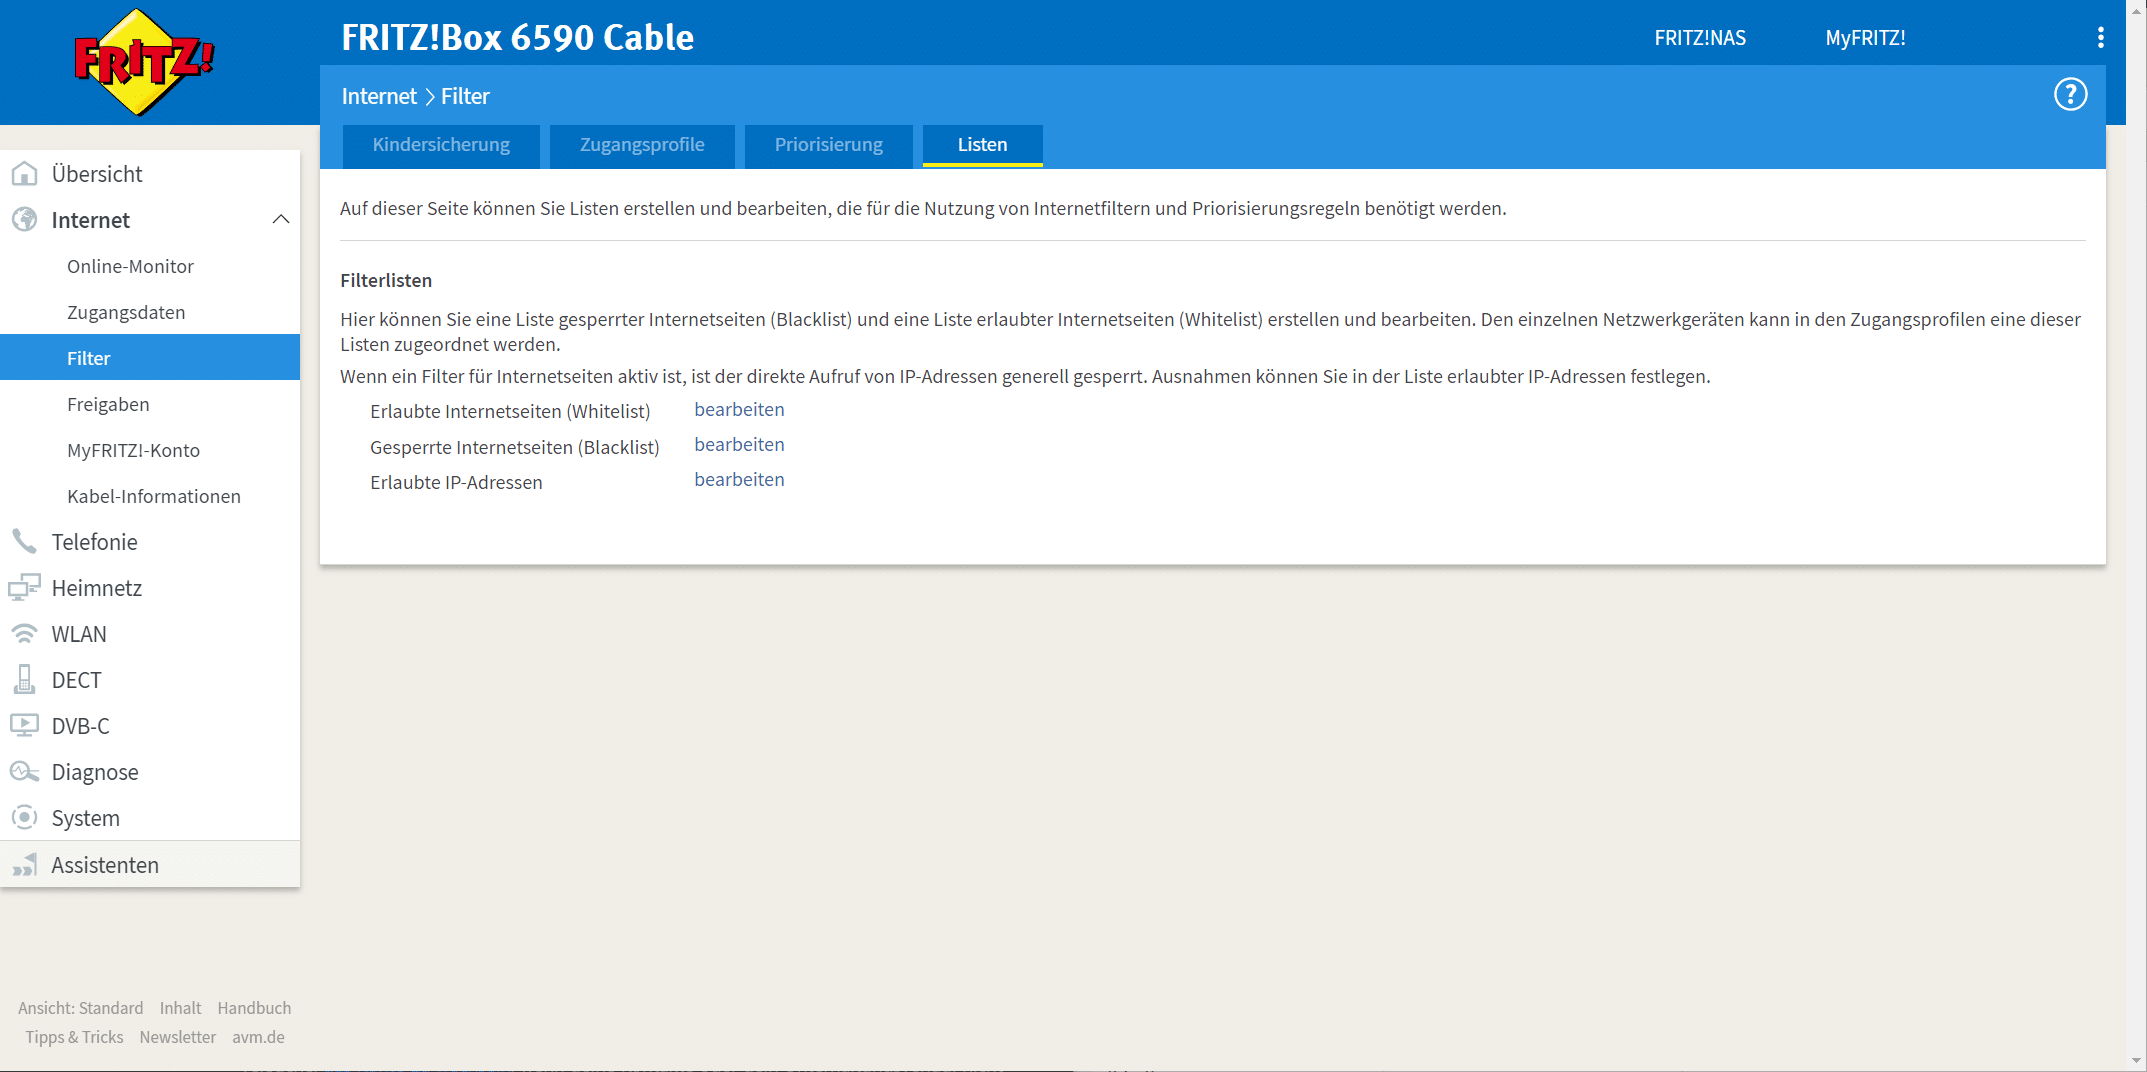This screenshot has height=1072, width=2147.
Task: Switch to the Priorisierung tab
Action: coord(828,145)
